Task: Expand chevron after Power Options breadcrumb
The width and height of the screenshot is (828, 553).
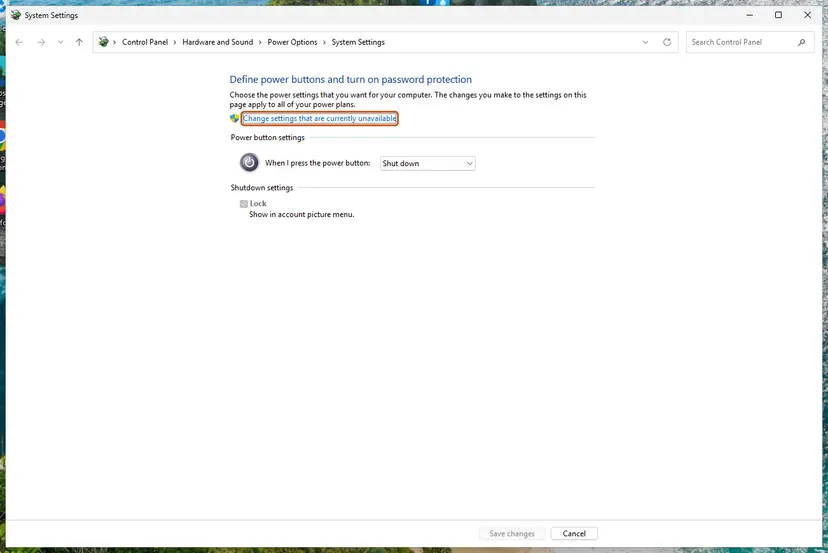Action: tap(324, 42)
